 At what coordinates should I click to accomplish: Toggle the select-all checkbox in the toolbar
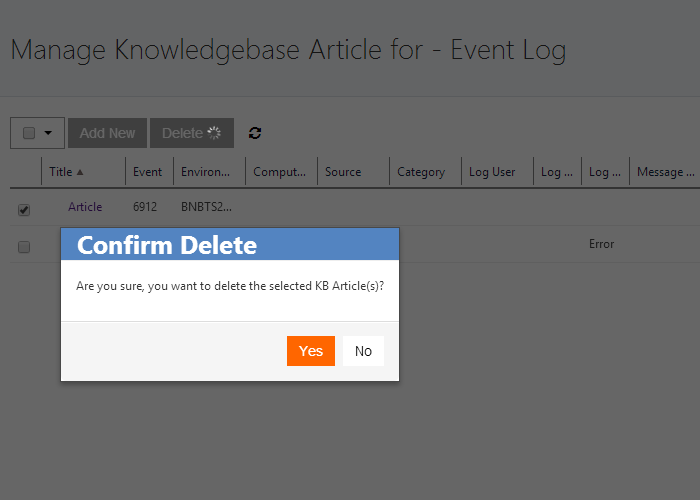pos(29,133)
